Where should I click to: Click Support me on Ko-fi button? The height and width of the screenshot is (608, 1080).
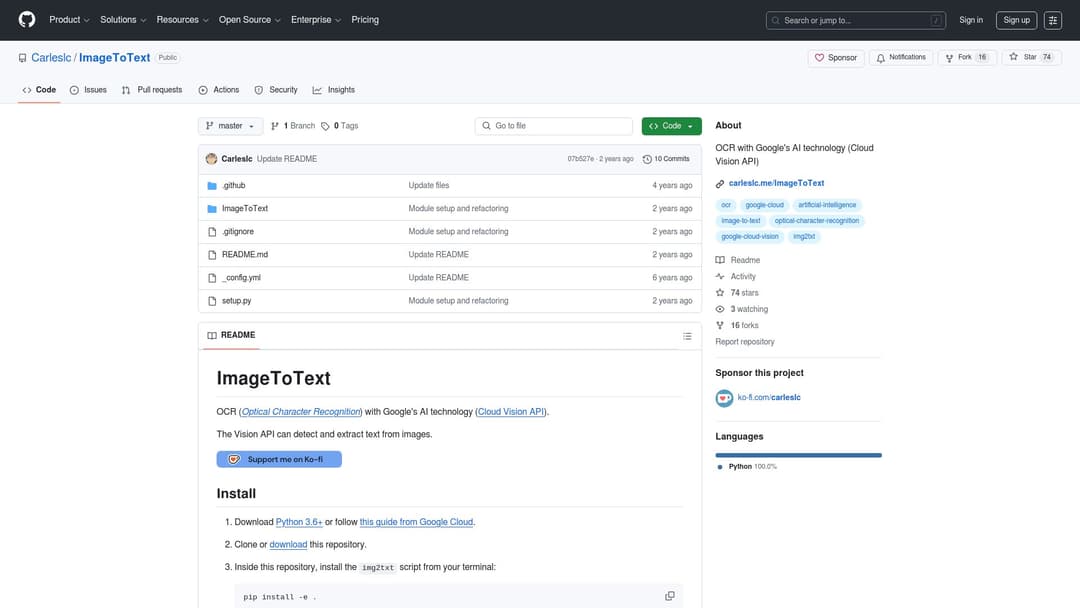click(x=279, y=459)
